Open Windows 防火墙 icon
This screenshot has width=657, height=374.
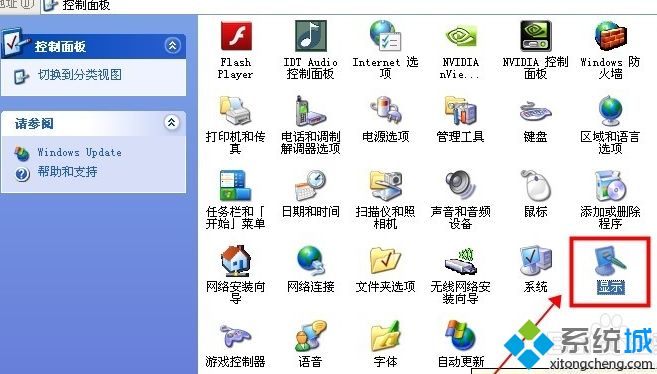(610, 36)
